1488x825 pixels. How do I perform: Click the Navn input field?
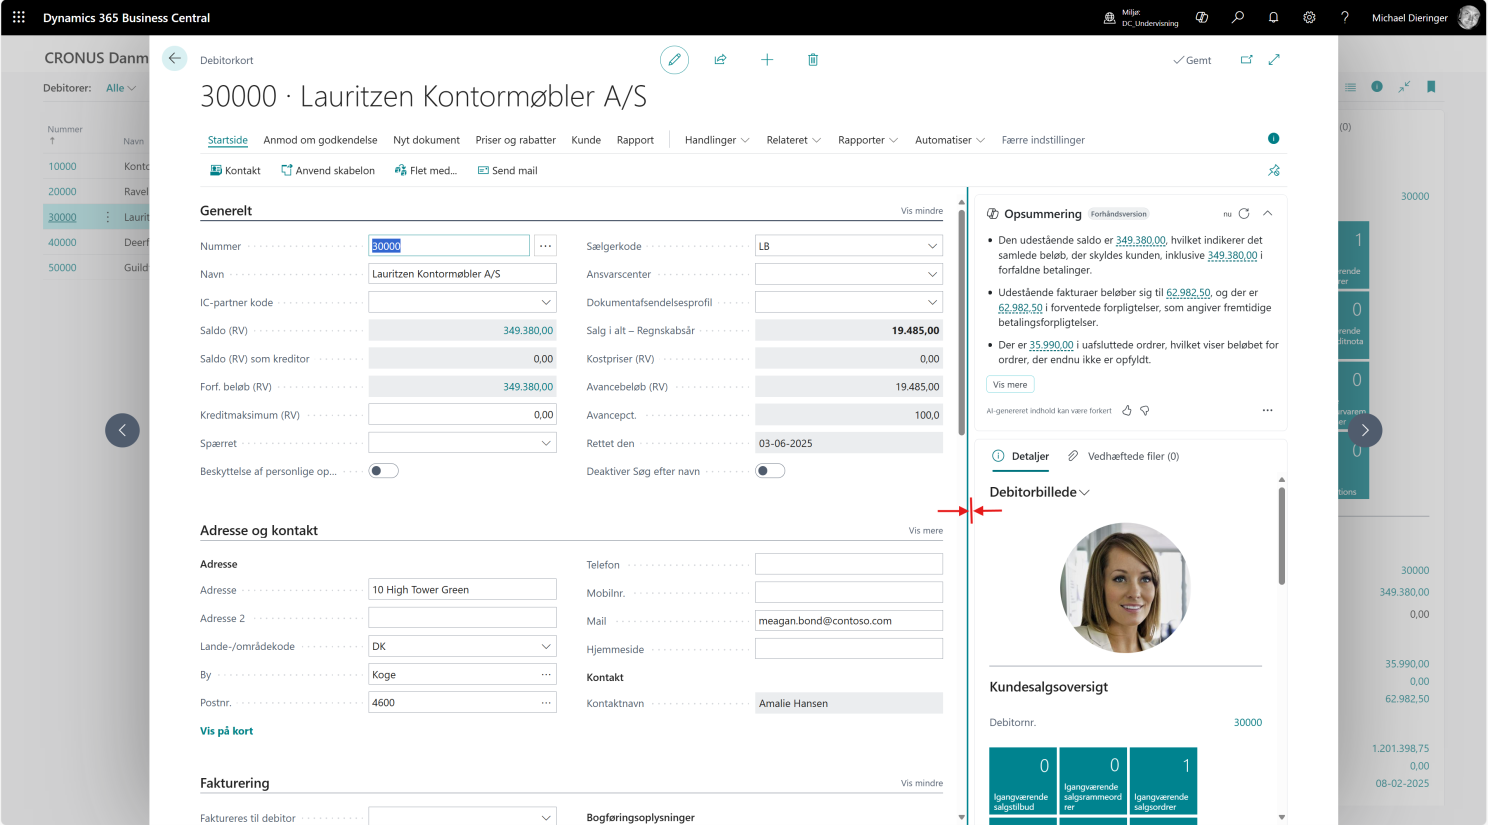click(462, 274)
